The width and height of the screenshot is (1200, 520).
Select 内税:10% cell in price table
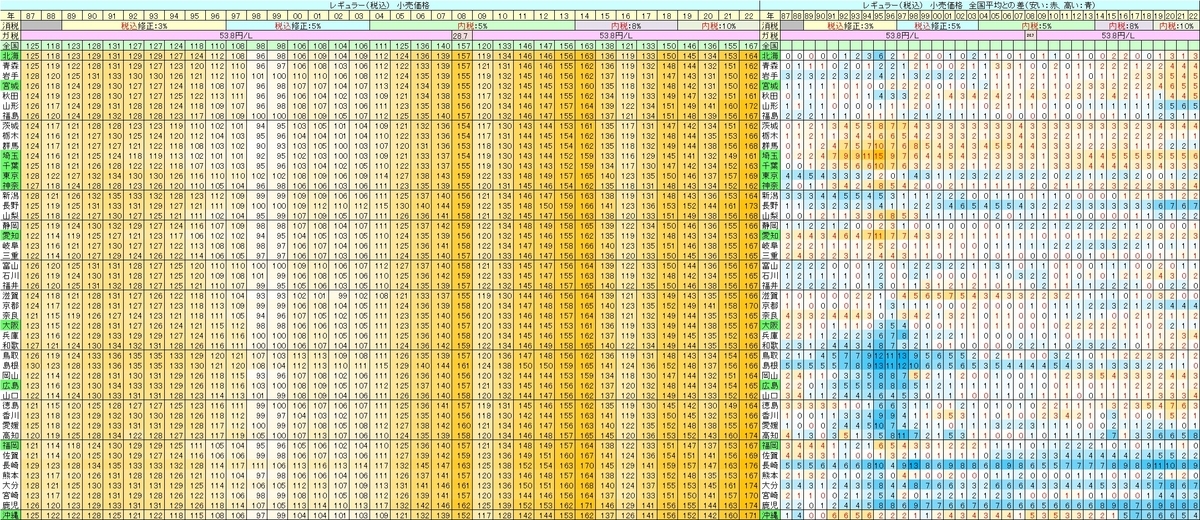coord(718,25)
